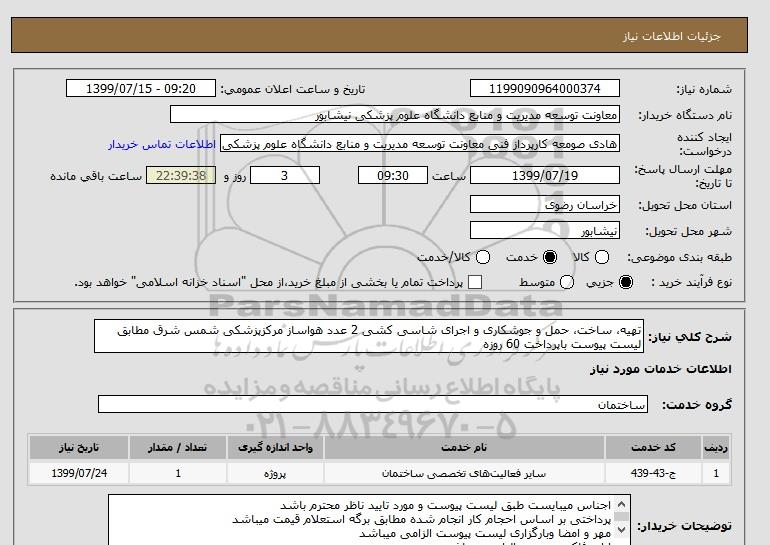The width and height of the screenshot is (770, 545).
Task: Click the توضیحات خریدار label
Action: point(685,526)
